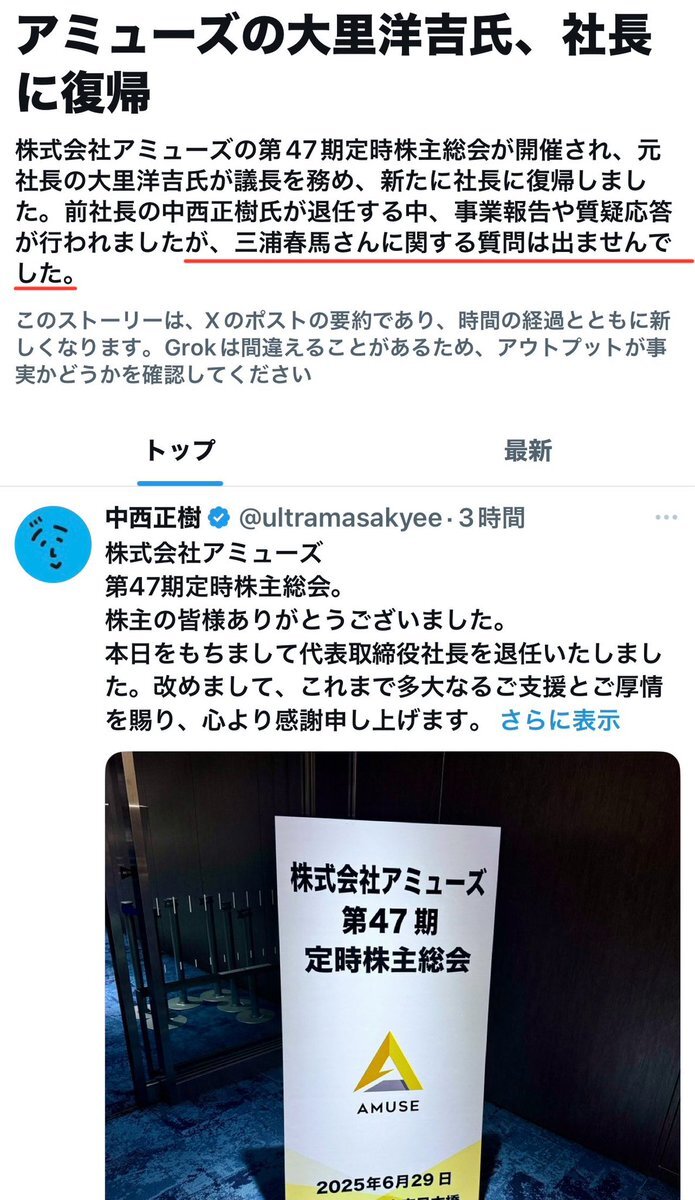Open the three-dot more menu on the post
Image resolution: width=695 pixels, height=1200 pixels.
[x=666, y=517]
